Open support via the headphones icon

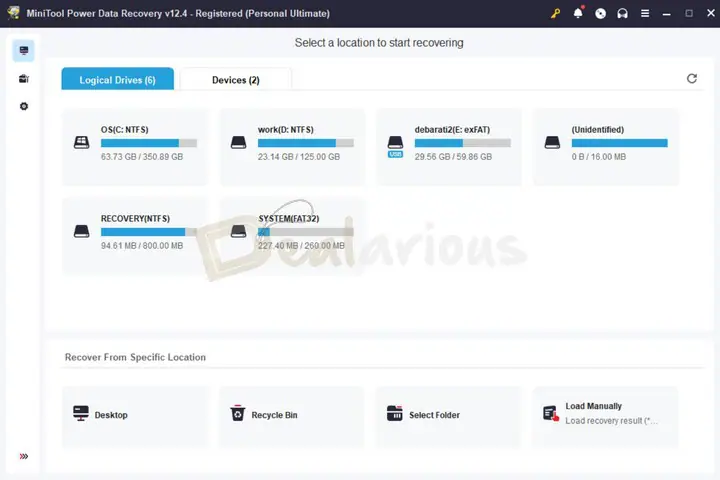[x=622, y=14]
